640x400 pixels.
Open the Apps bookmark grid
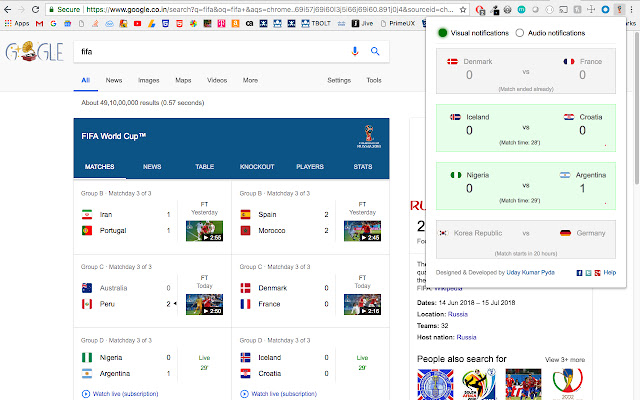coord(17,23)
